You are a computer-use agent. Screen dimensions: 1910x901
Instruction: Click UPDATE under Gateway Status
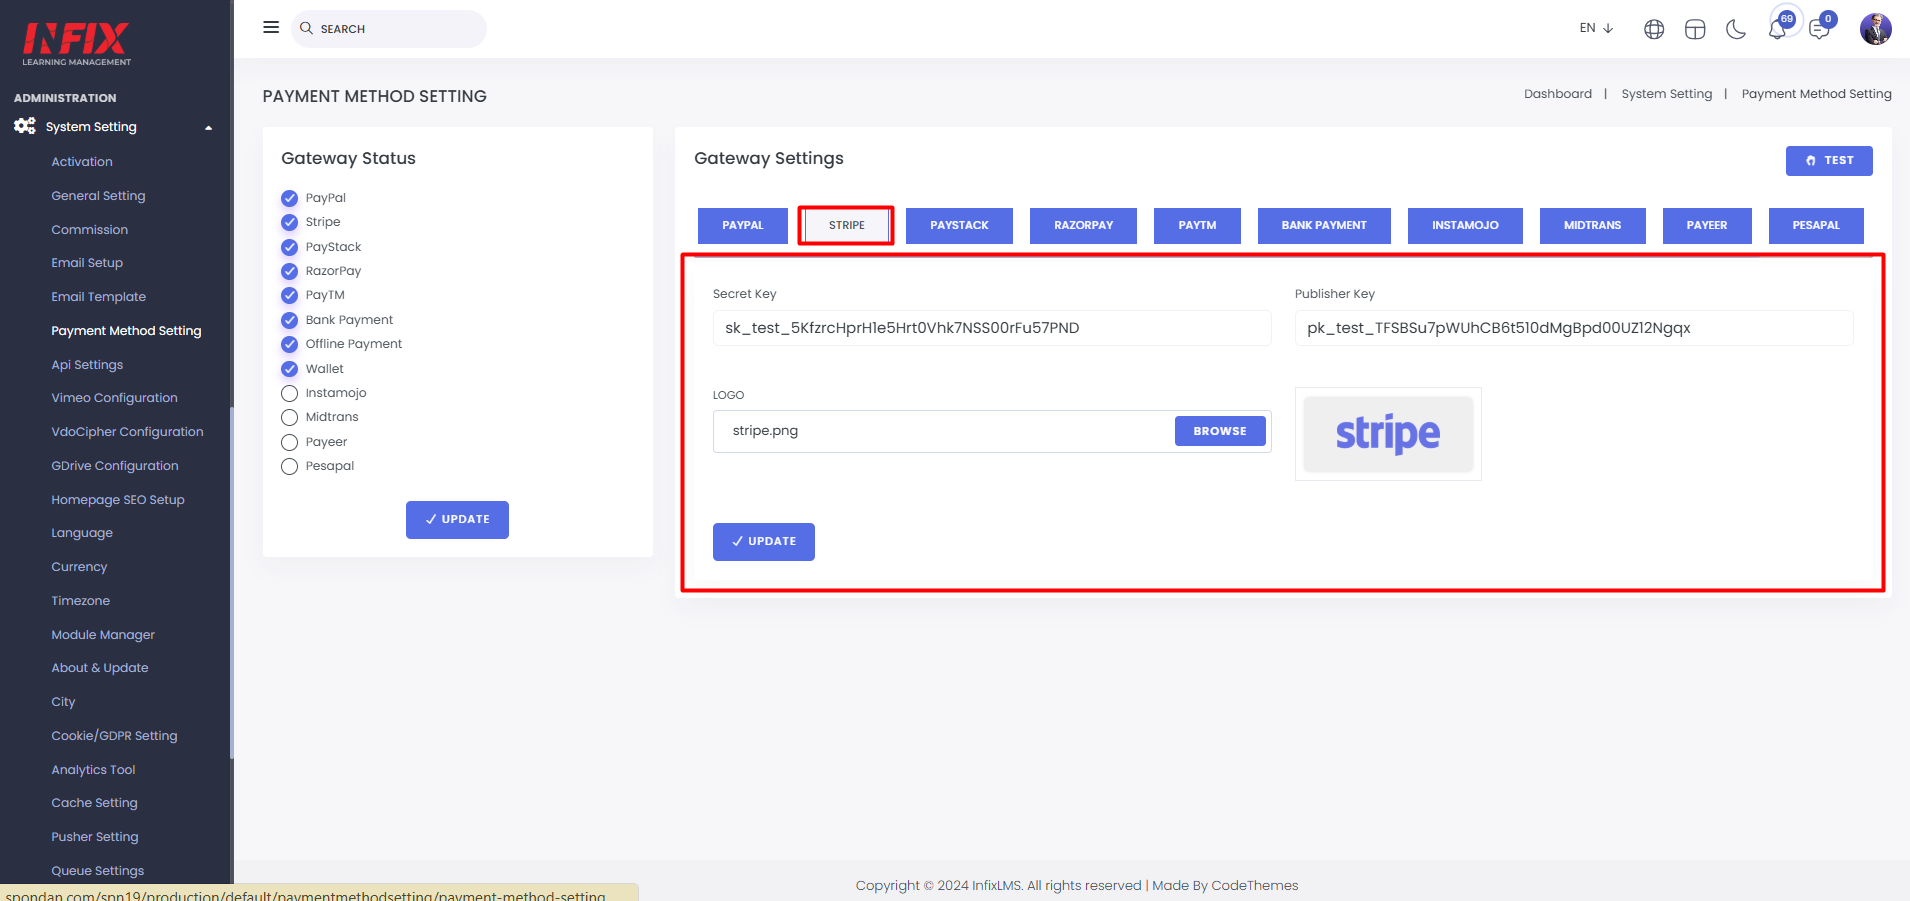457,519
